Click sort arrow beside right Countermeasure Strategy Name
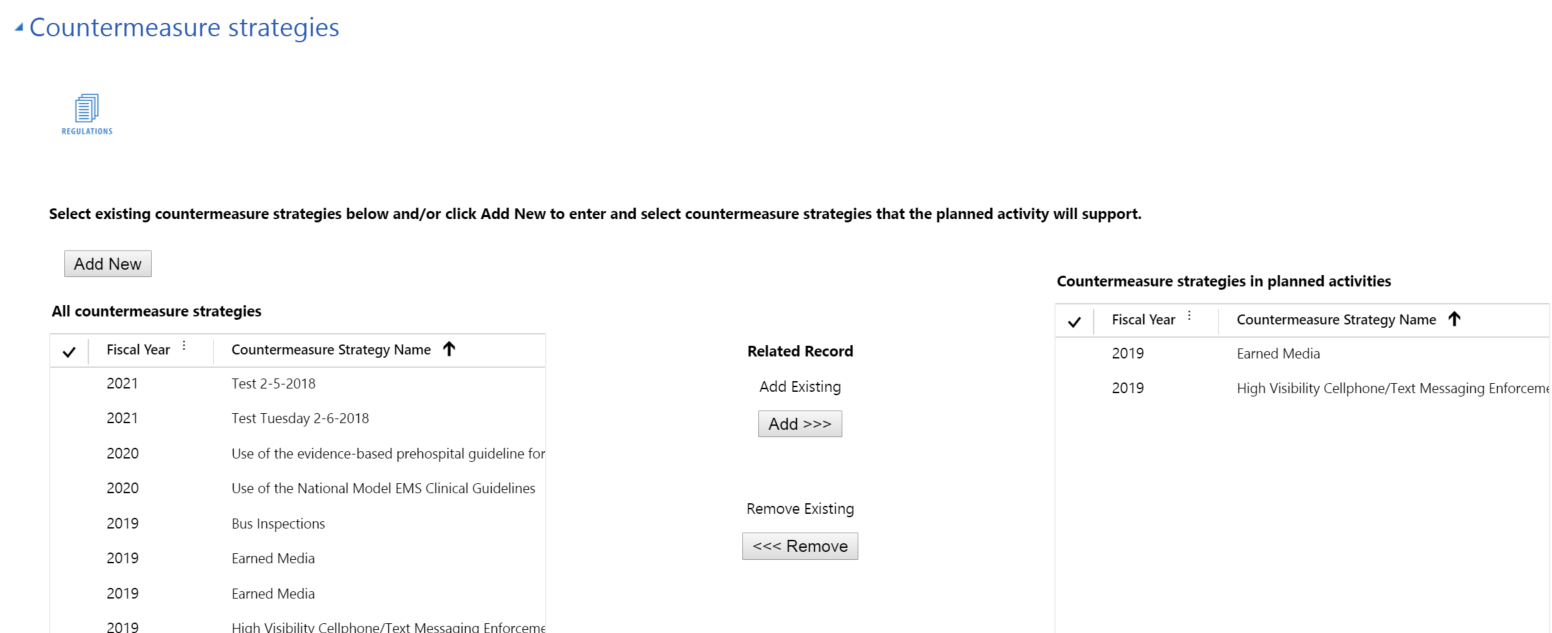 click(x=1454, y=319)
